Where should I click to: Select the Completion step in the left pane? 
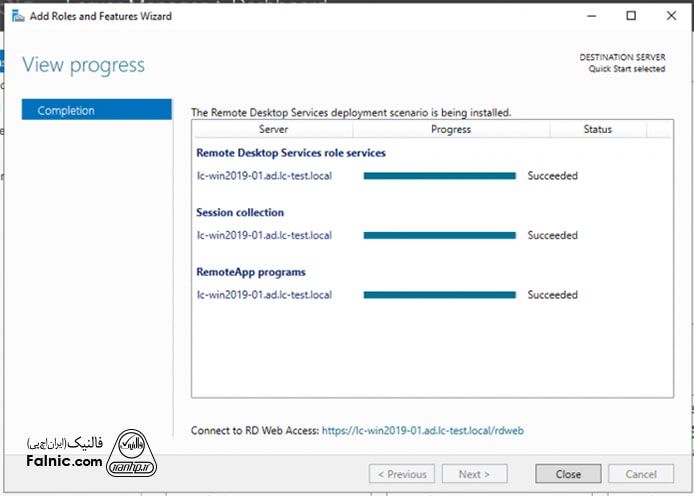pyautogui.click(x=96, y=110)
